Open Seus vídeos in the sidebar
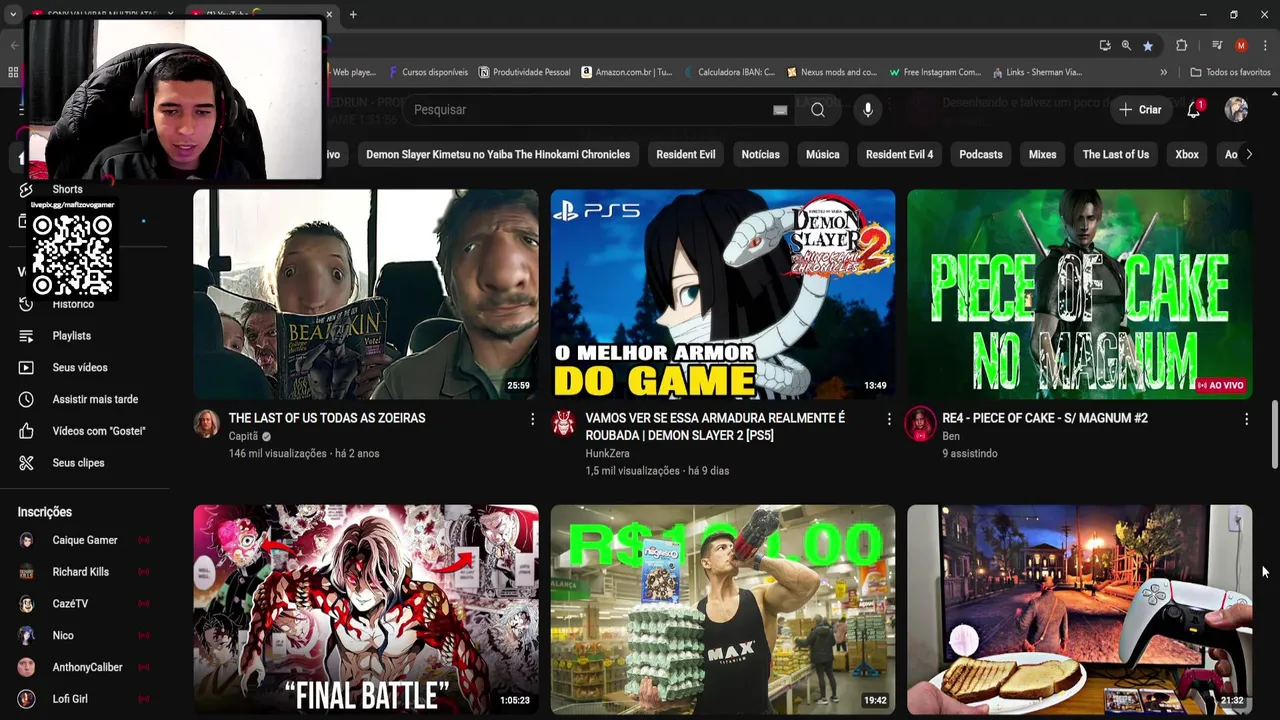Screen dimensions: 1280x720 (x=80, y=368)
